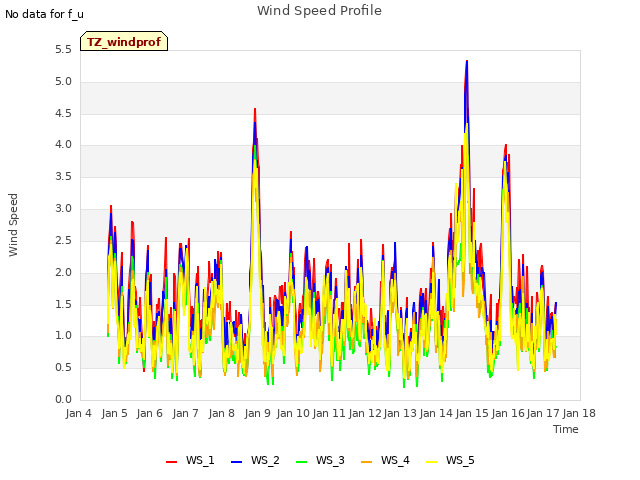The height and width of the screenshot is (480, 640).
Task: Toggle the WS_3 legend entry
Action: (320, 460)
